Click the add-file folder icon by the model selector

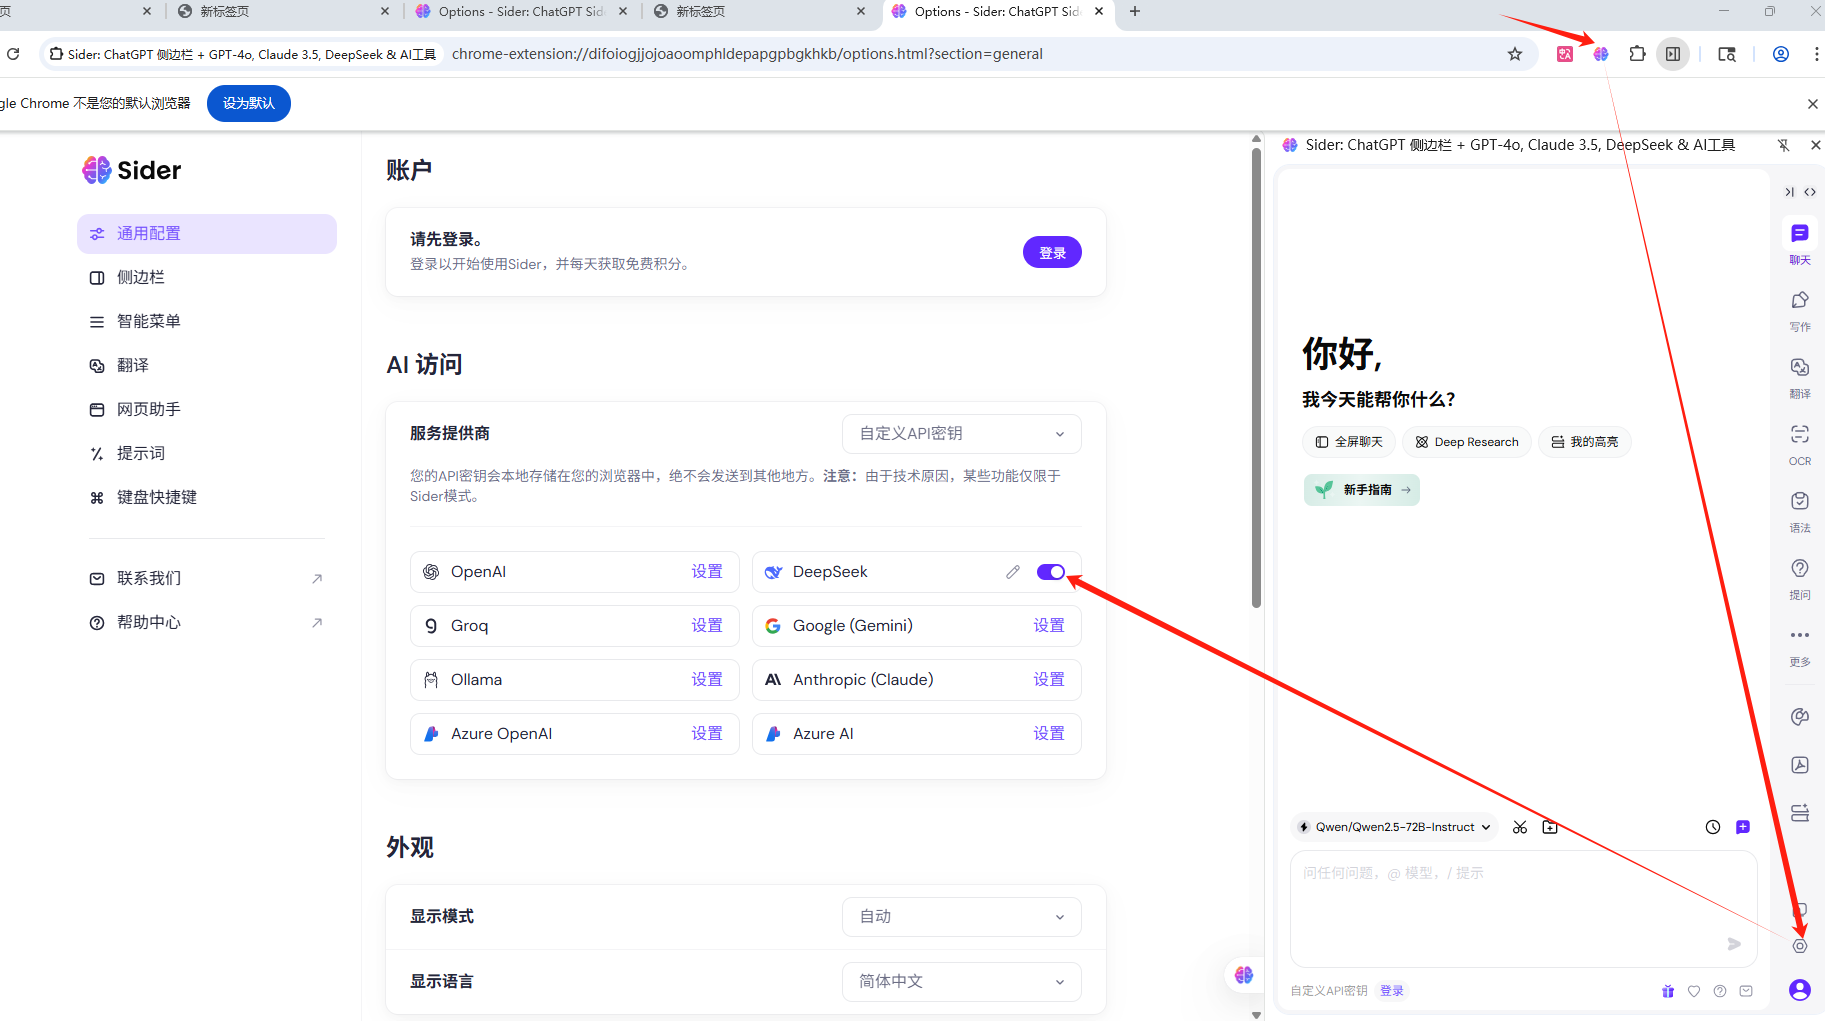(1550, 827)
